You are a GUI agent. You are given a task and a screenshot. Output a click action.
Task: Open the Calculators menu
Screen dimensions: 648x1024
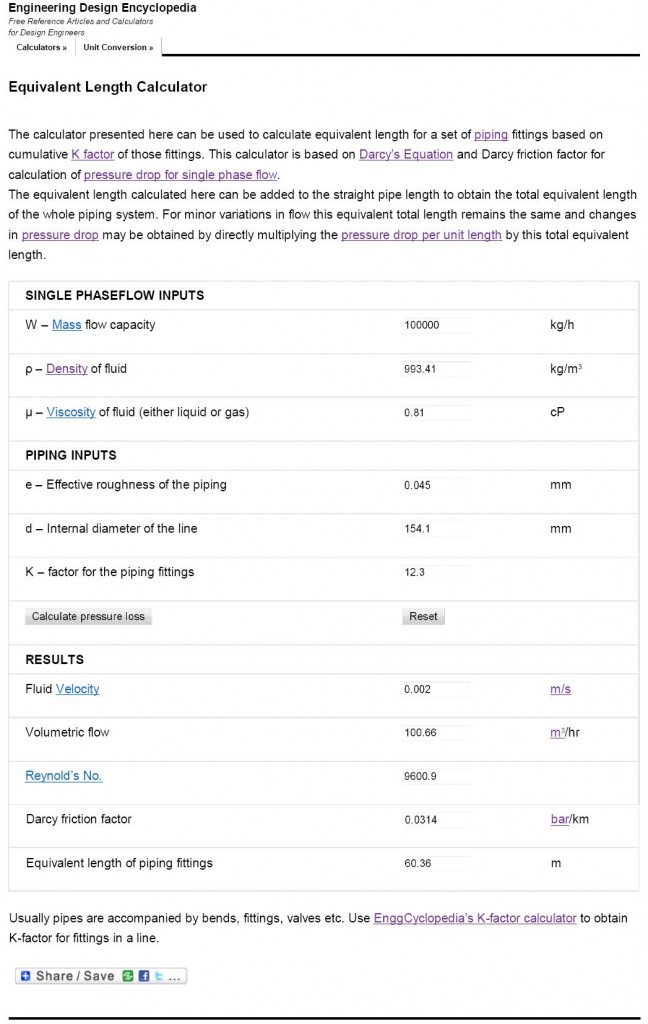[x=40, y=47]
